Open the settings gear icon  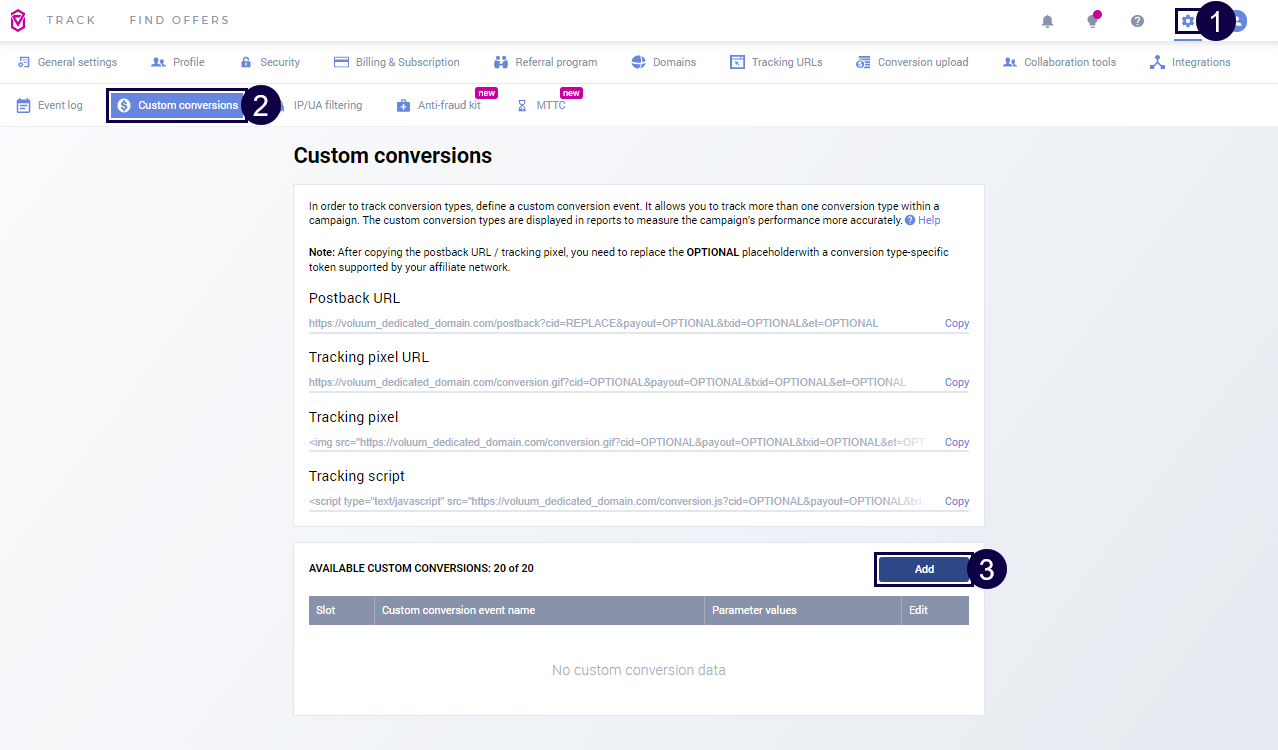click(1187, 21)
